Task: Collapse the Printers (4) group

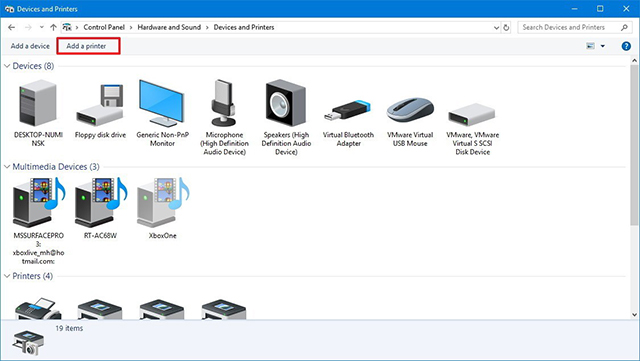Action: pos(7,276)
